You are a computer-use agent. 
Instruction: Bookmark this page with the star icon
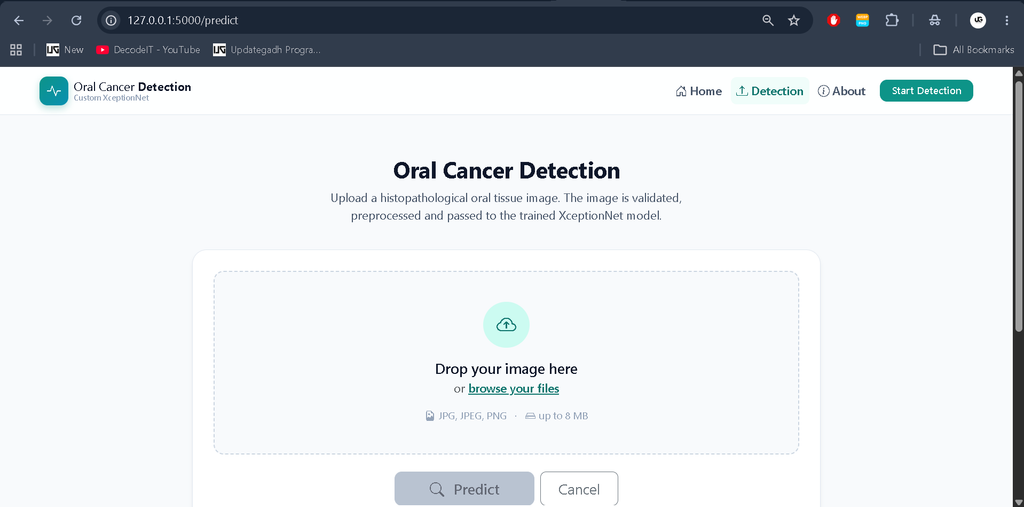pyautogui.click(x=793, y=20)
